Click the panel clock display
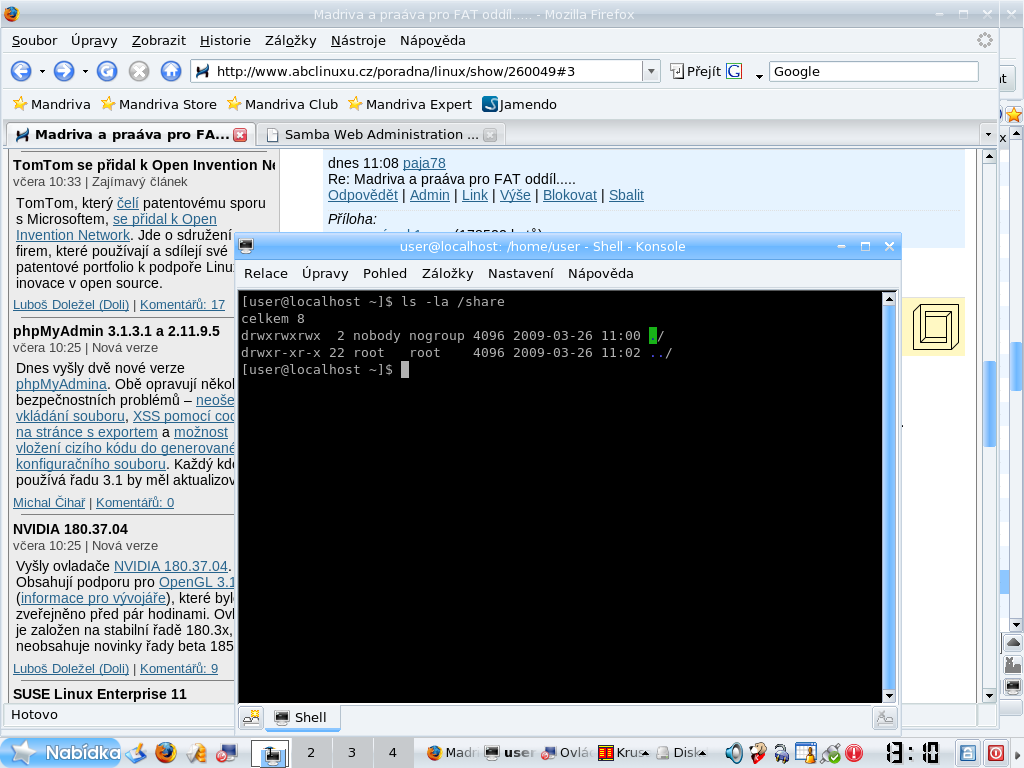The width and height of the screenshot is (1024, 768). (912, 753)
